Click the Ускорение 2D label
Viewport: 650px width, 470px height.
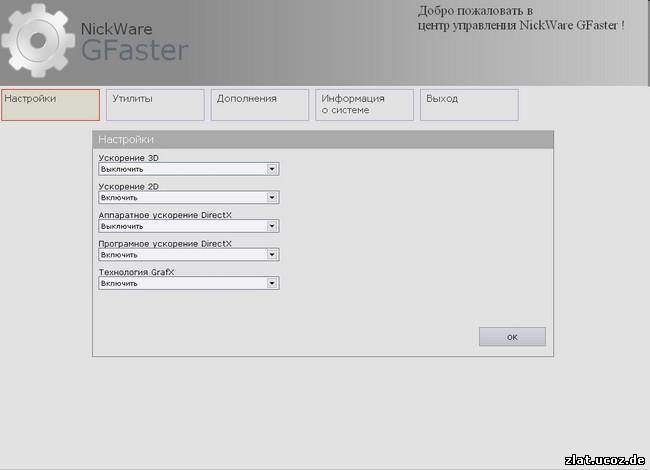click(129, 187)
